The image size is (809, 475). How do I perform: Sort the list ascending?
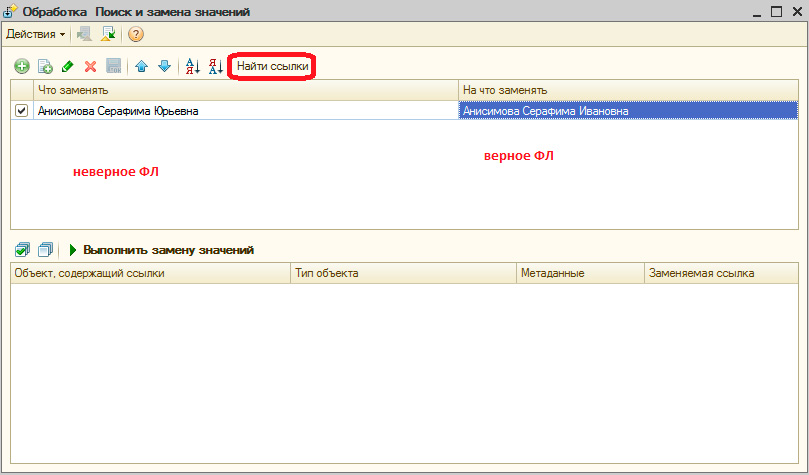193,66
